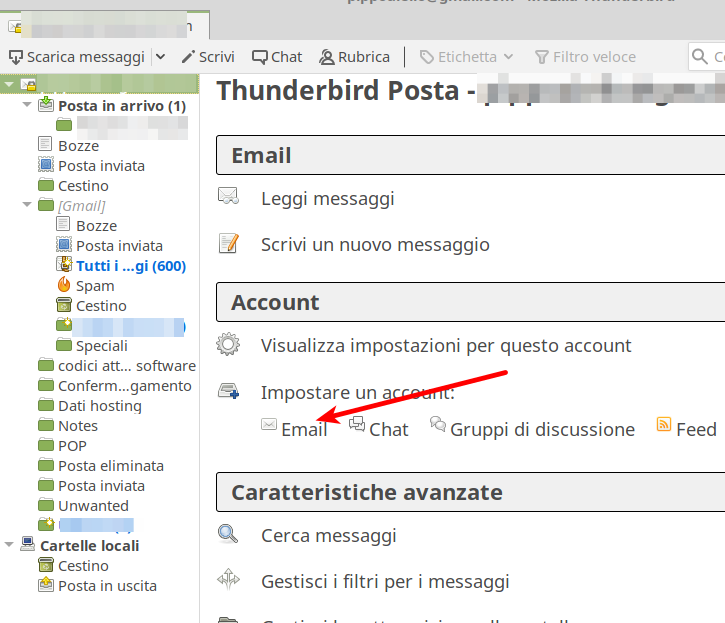
Task: Toggle the Filtro veloce quick filter
Action: 585,57
